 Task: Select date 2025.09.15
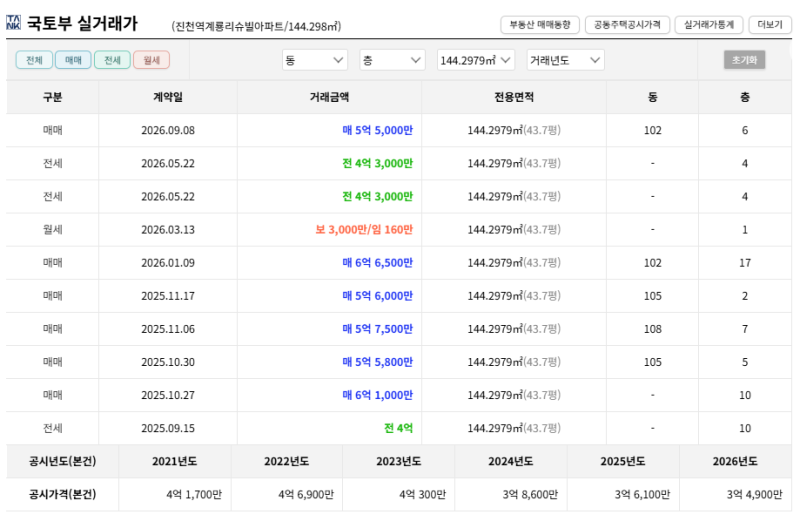pyautogui.click(x=168, y=428)
